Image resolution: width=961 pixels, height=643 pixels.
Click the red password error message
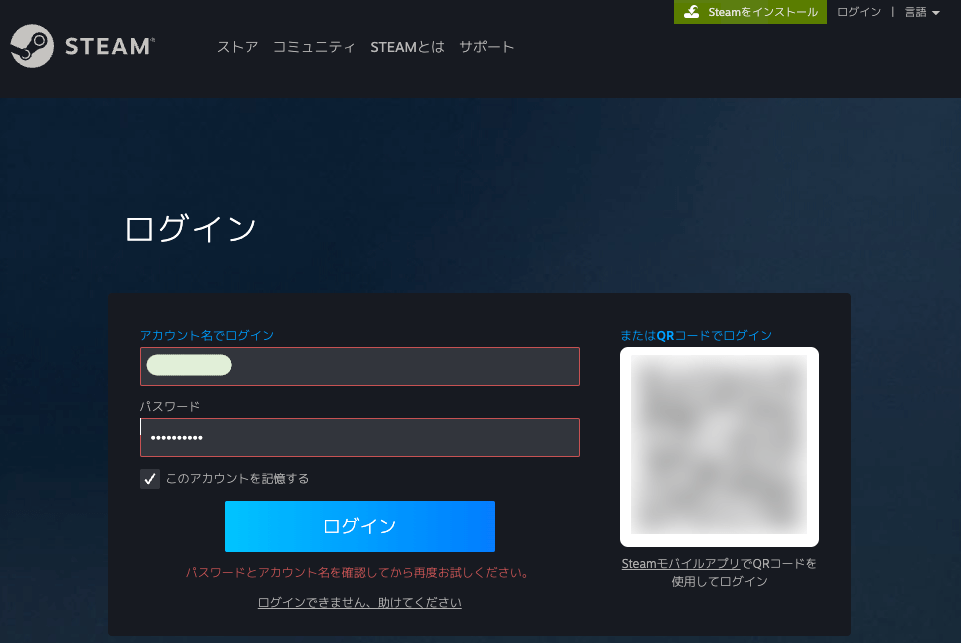click(x=358, y=573)
